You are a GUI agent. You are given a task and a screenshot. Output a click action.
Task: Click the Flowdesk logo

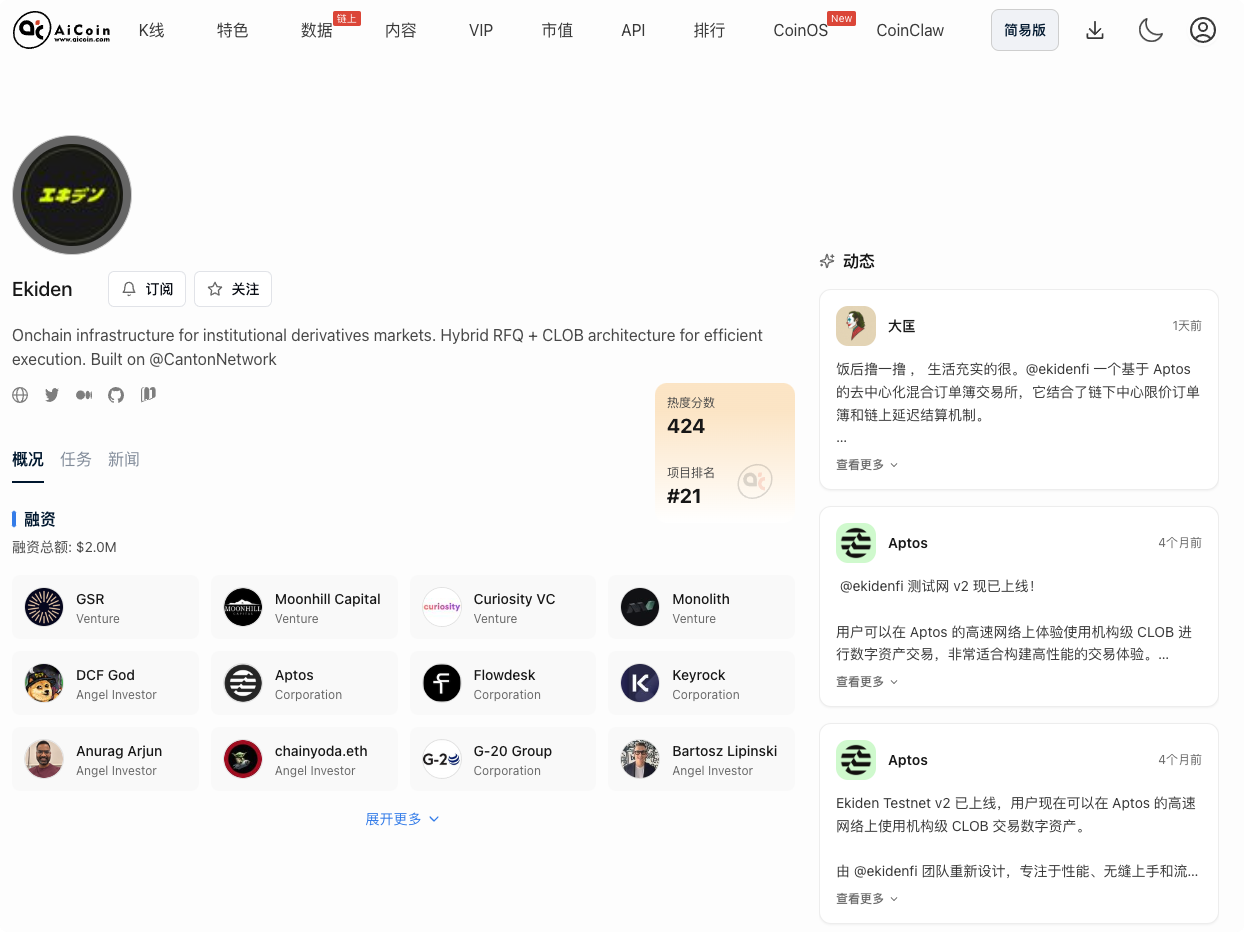(x=442, y=683)
